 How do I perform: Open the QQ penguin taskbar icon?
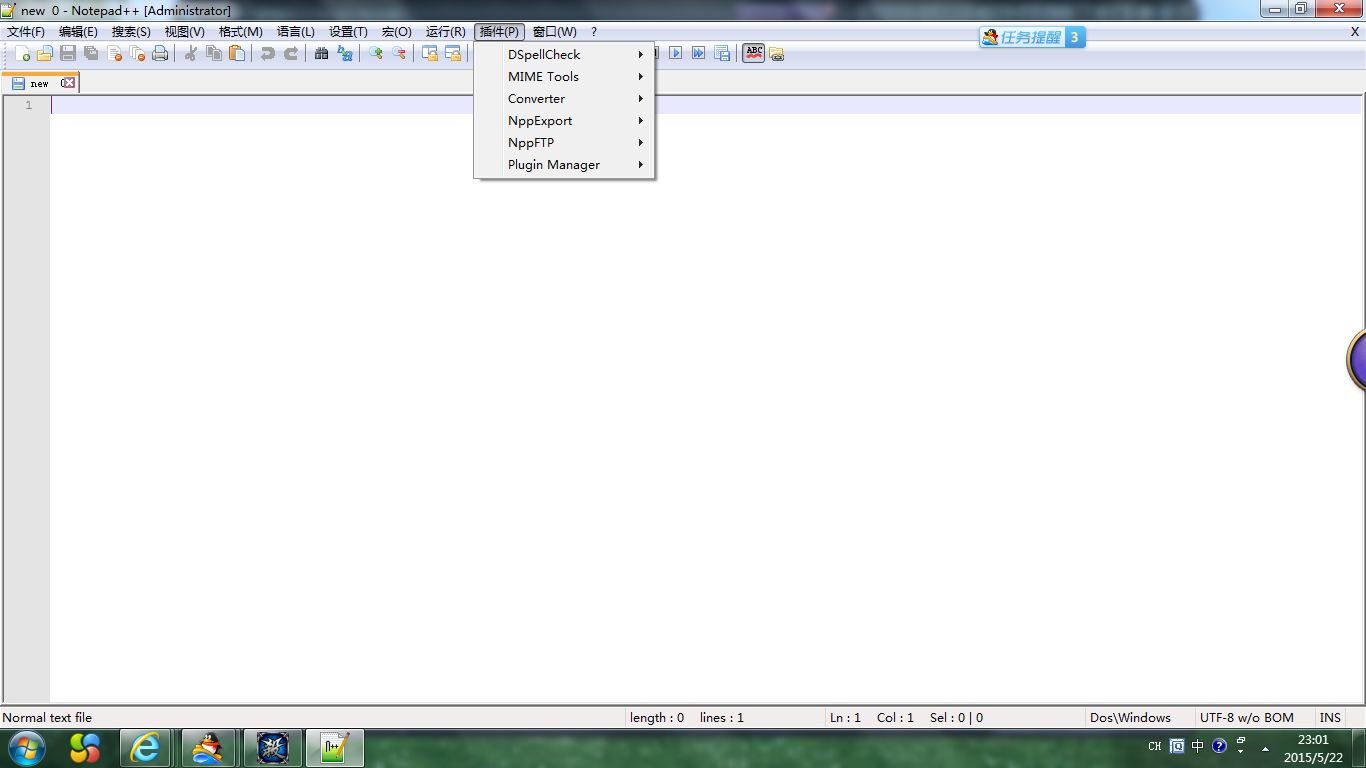(209, 747)
